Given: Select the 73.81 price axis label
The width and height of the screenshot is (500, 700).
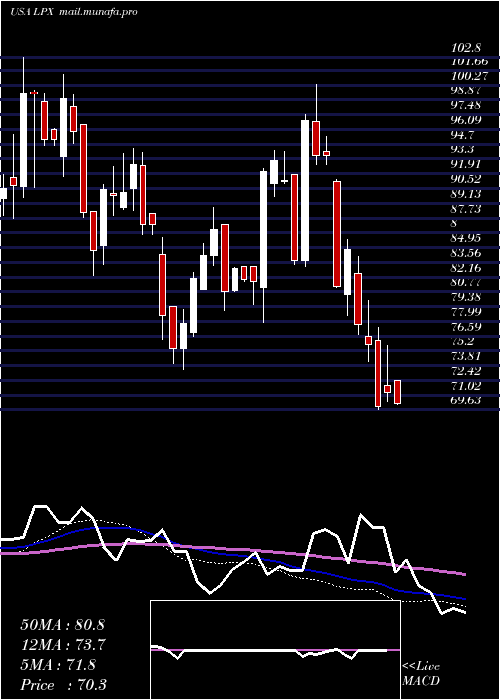Looking at the screenshot, I should pos(467,356).
